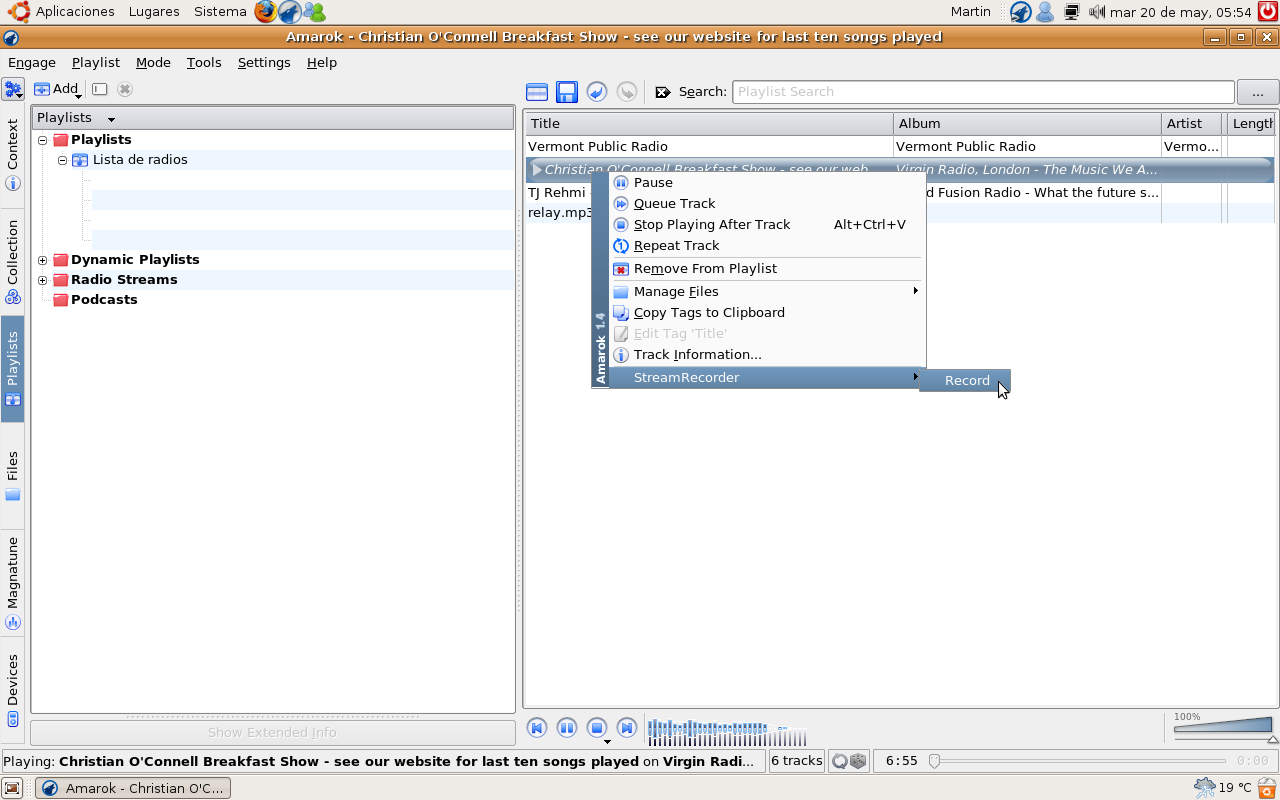Viewport: 1280px width, 800px height.
Task: Click the track position seek slider
Action: pos(1080,761)
